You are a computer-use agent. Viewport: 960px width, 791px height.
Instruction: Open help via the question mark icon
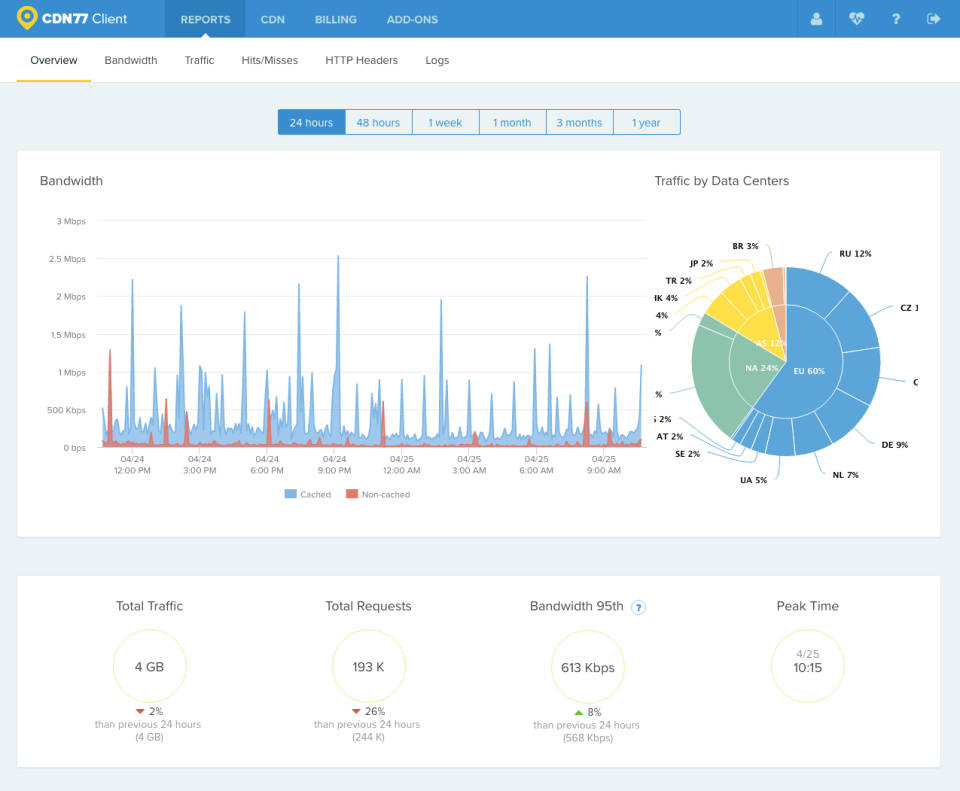pos(896,18)
